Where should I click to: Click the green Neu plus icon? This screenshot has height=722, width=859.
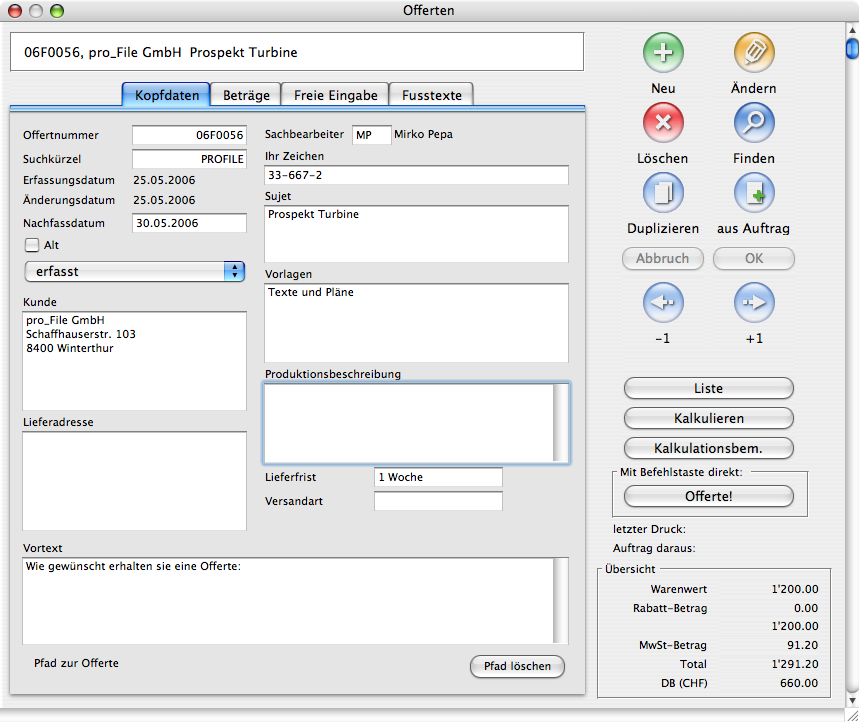coord(662,53)
